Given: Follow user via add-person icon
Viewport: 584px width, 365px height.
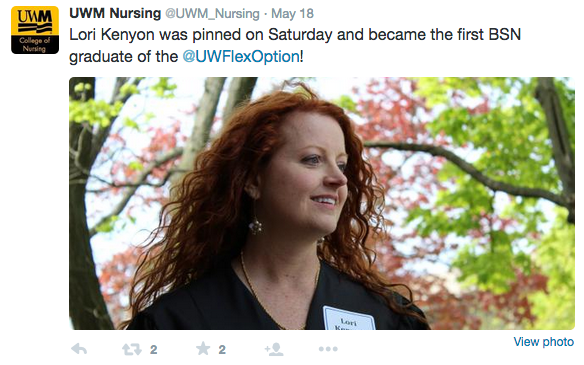Looking at the screenshot, I should (x=274, y=349).
